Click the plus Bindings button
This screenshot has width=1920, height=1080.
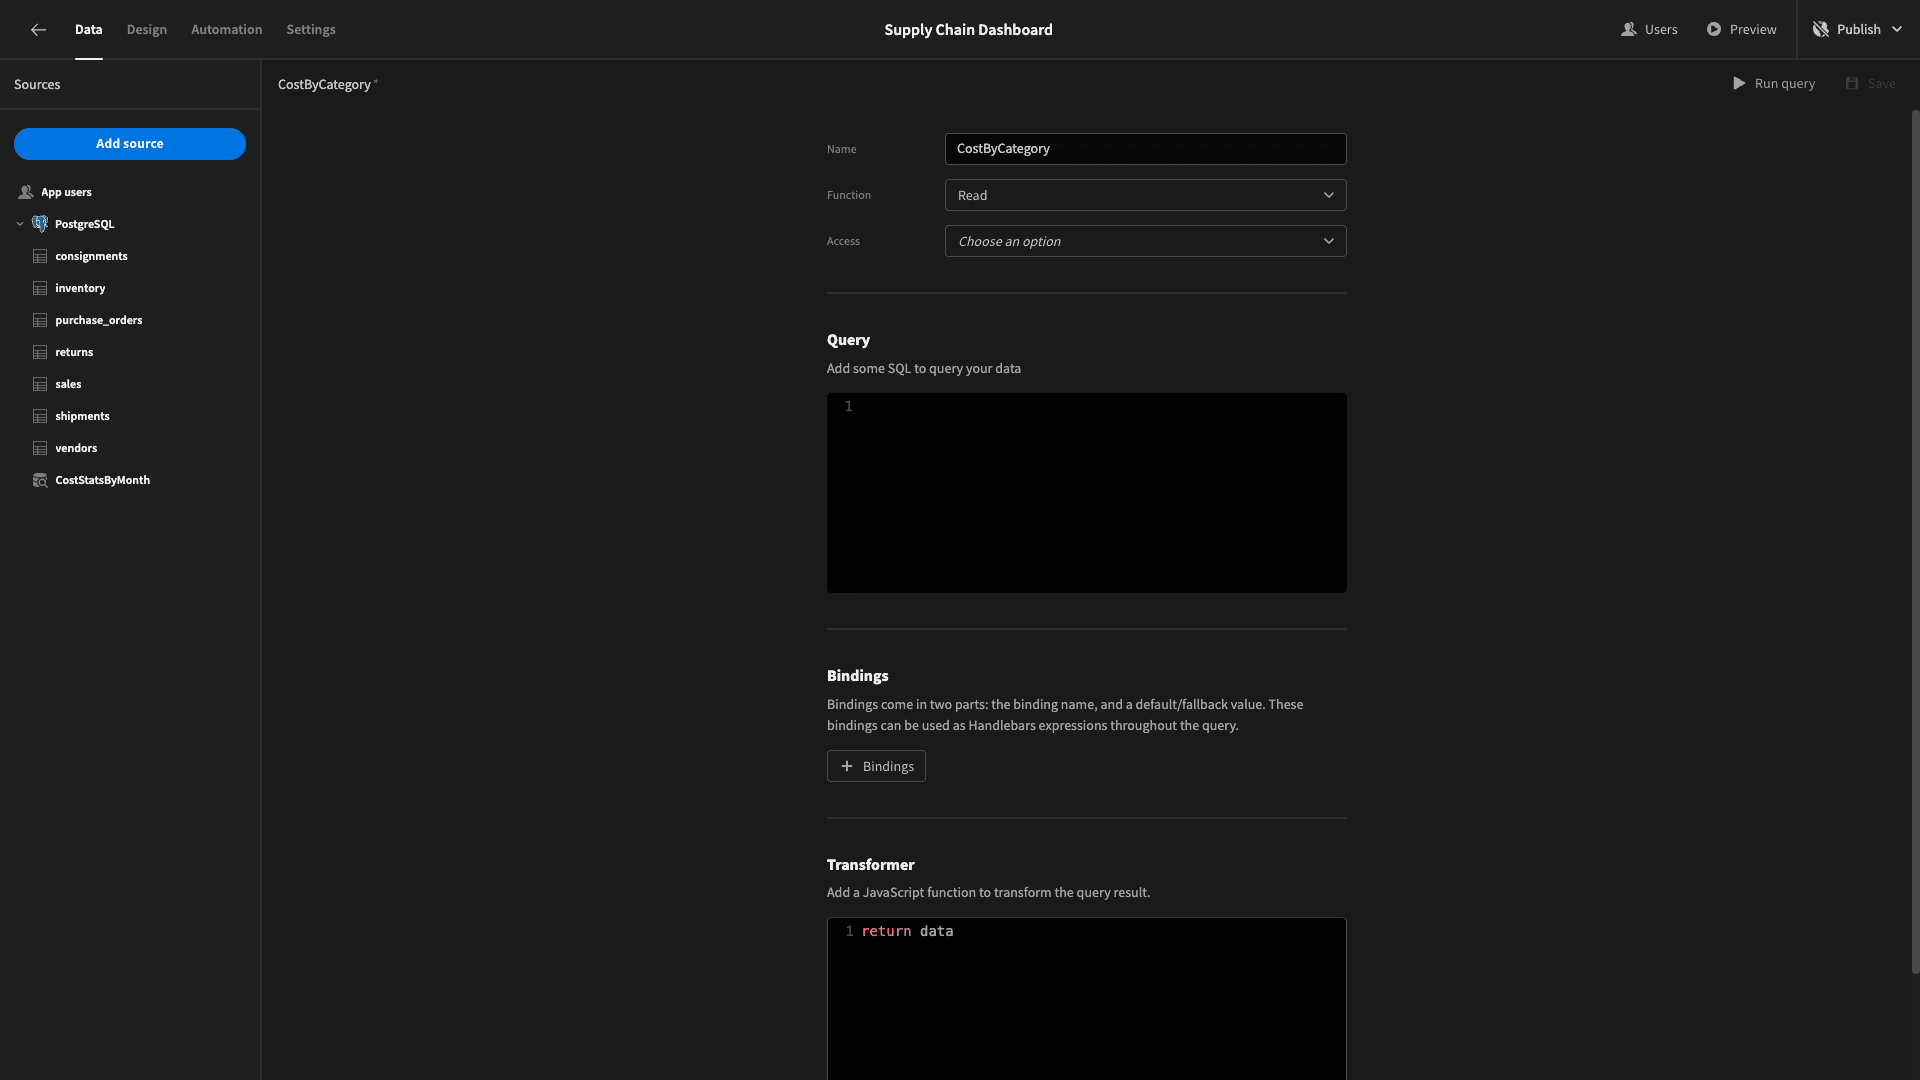tap(876, 766)
